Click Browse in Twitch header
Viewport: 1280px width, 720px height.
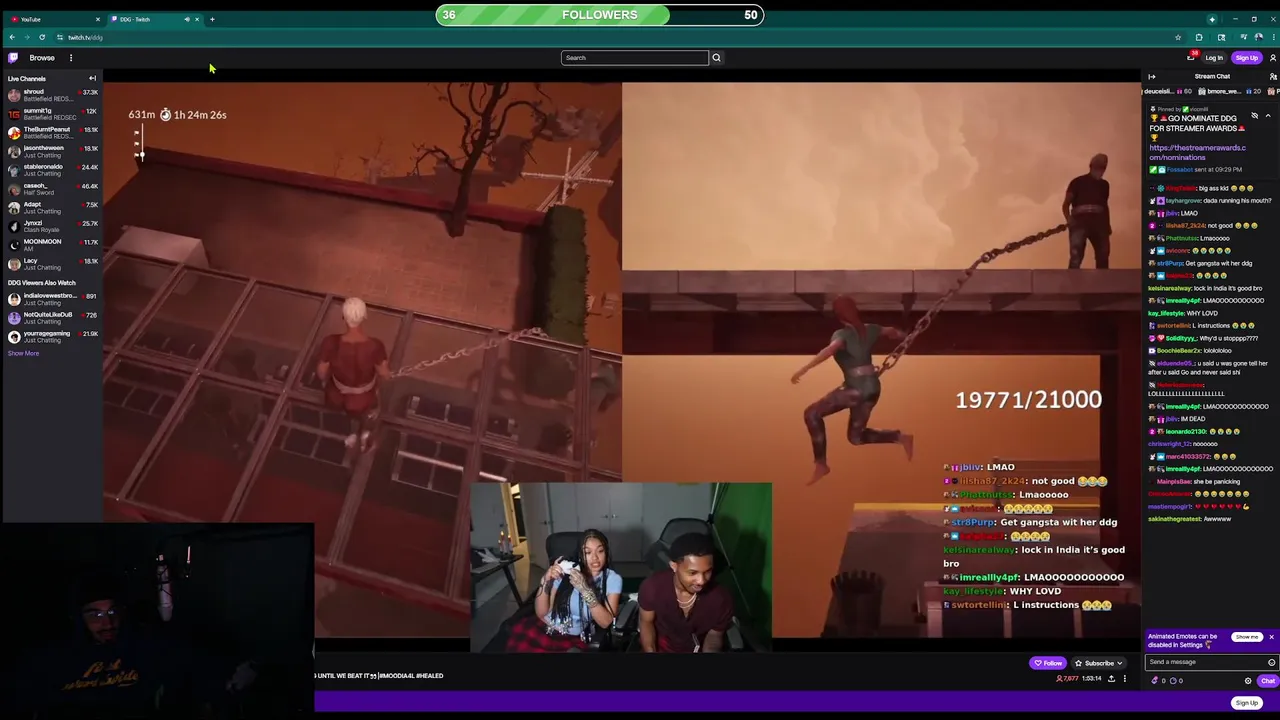(42, 58)
